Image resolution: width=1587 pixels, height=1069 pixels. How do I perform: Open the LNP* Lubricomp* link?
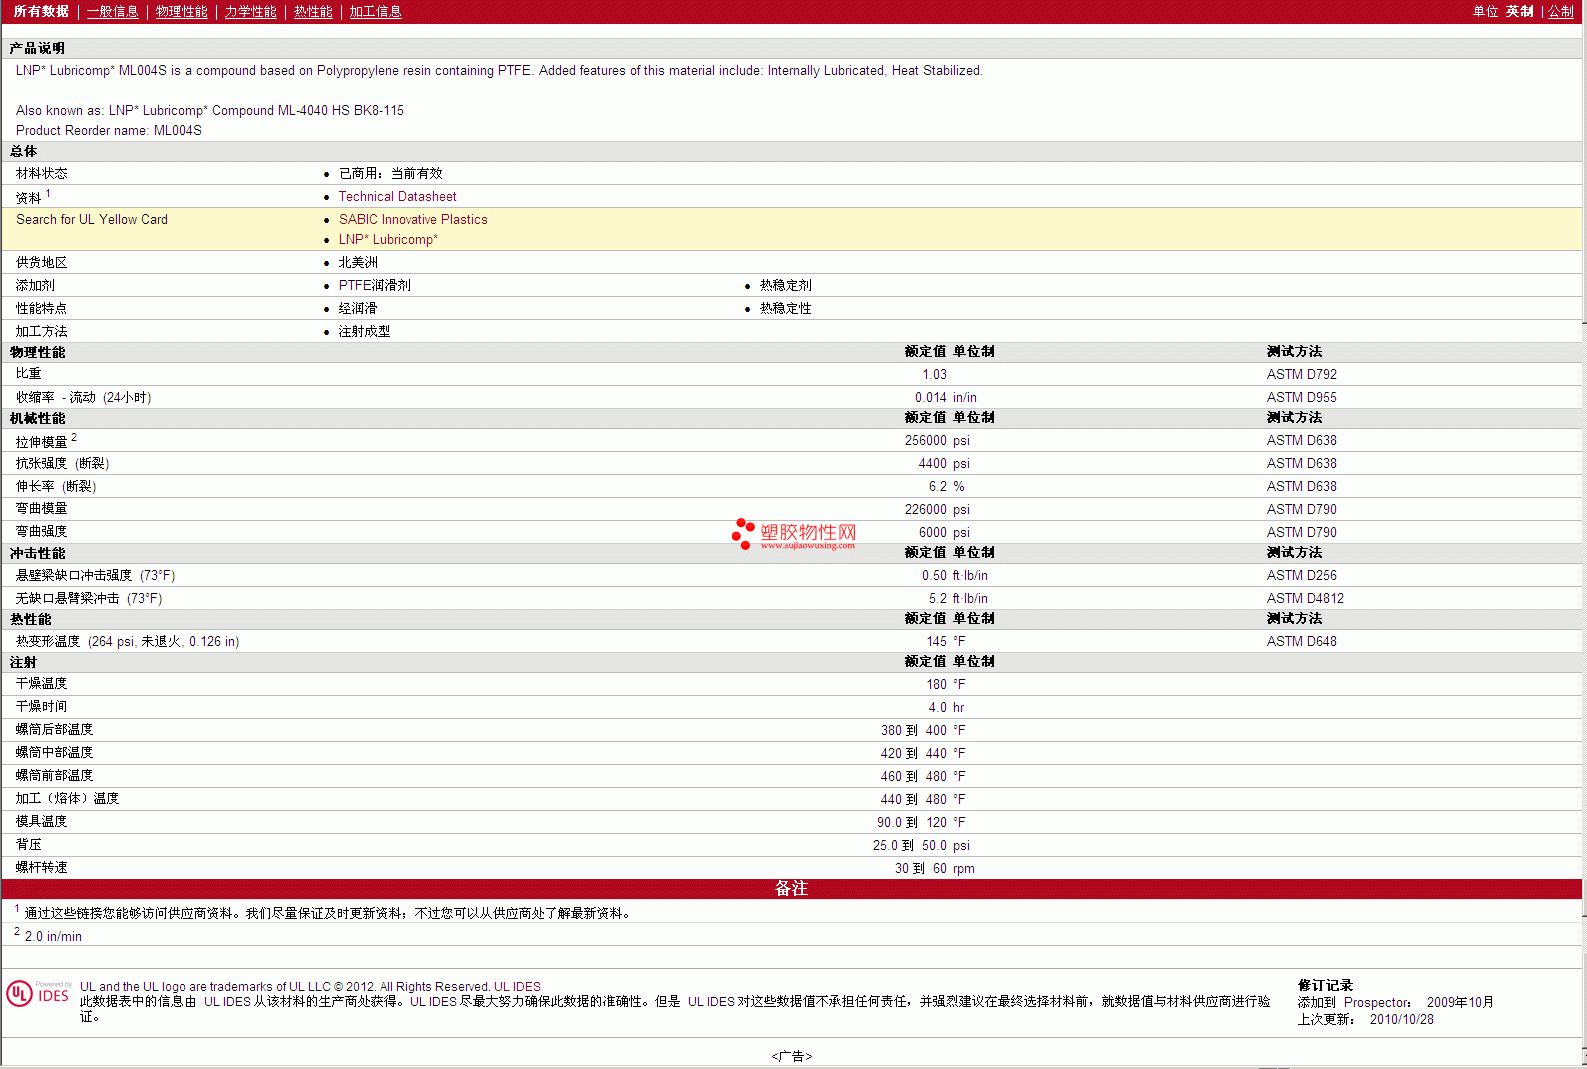click(388, 240)
